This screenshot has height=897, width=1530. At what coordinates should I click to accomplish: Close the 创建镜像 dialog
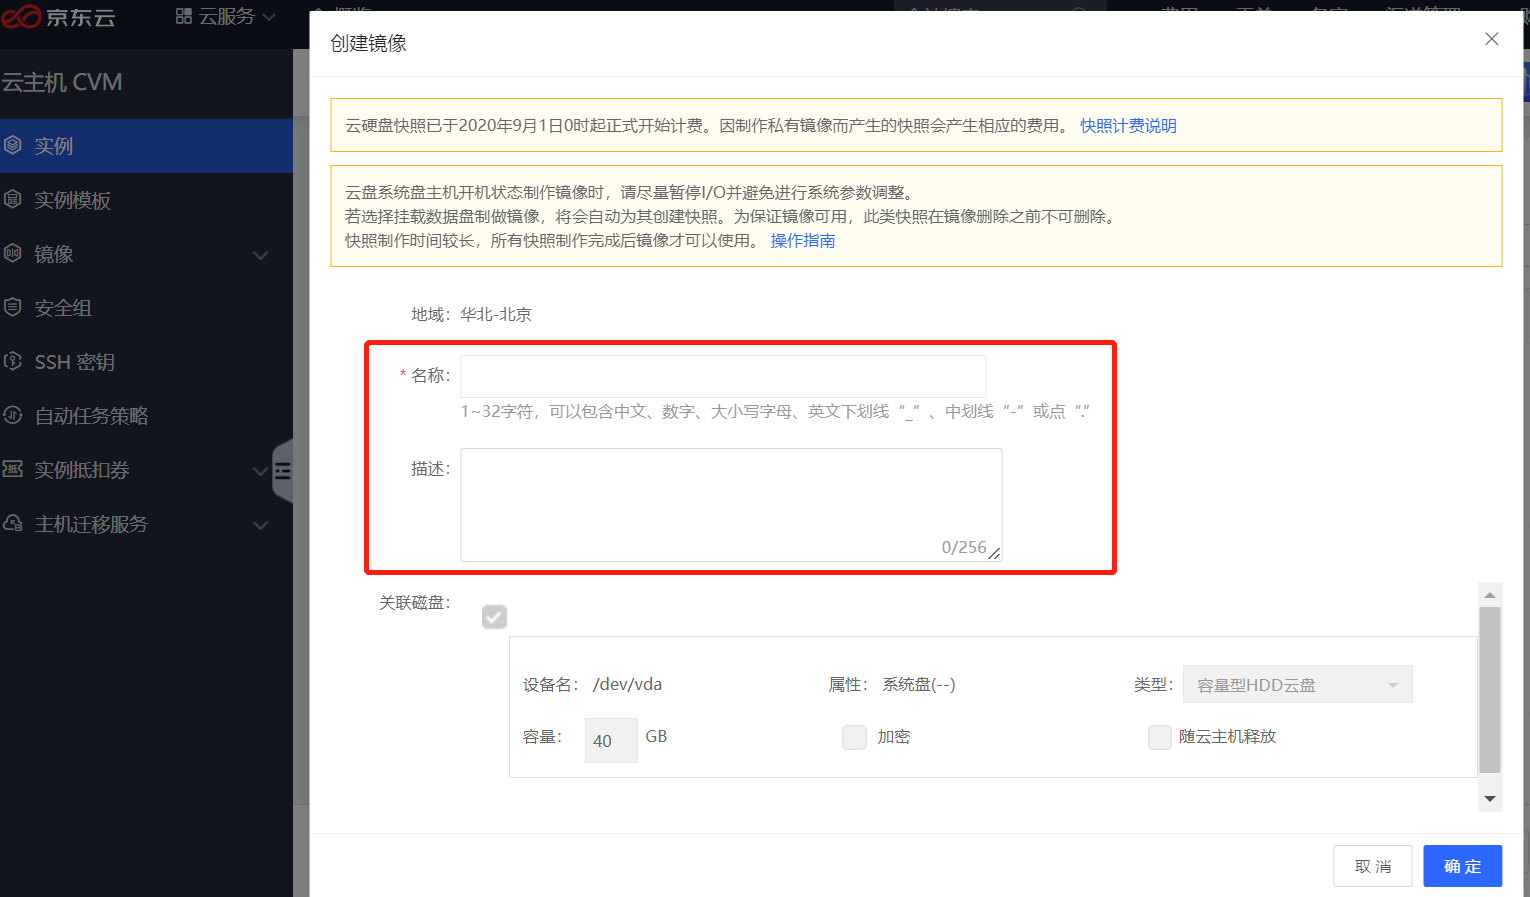[1491, 39]
